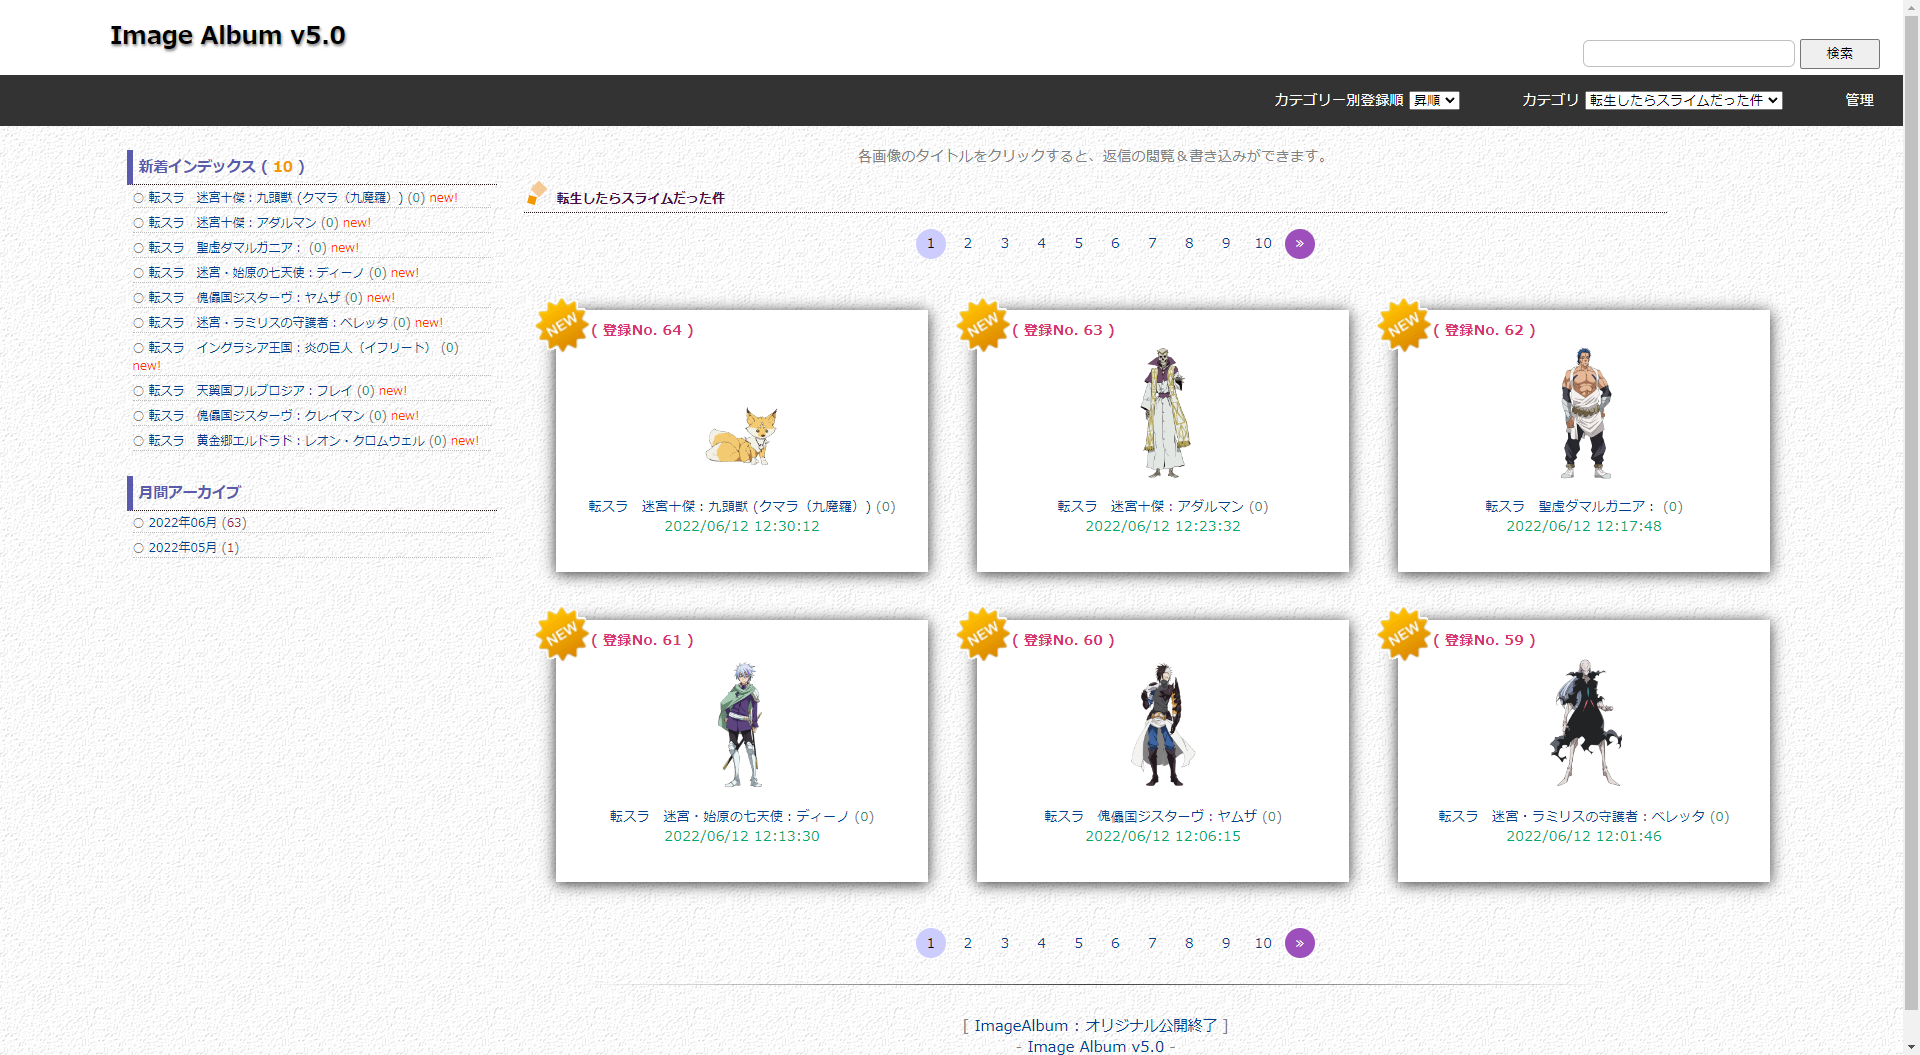The image size is (1920, 1055).
Task: Open card title 迷宮十傑：九頭獣 (クマラ（九魔羅）)
Action: coord(730,507)
